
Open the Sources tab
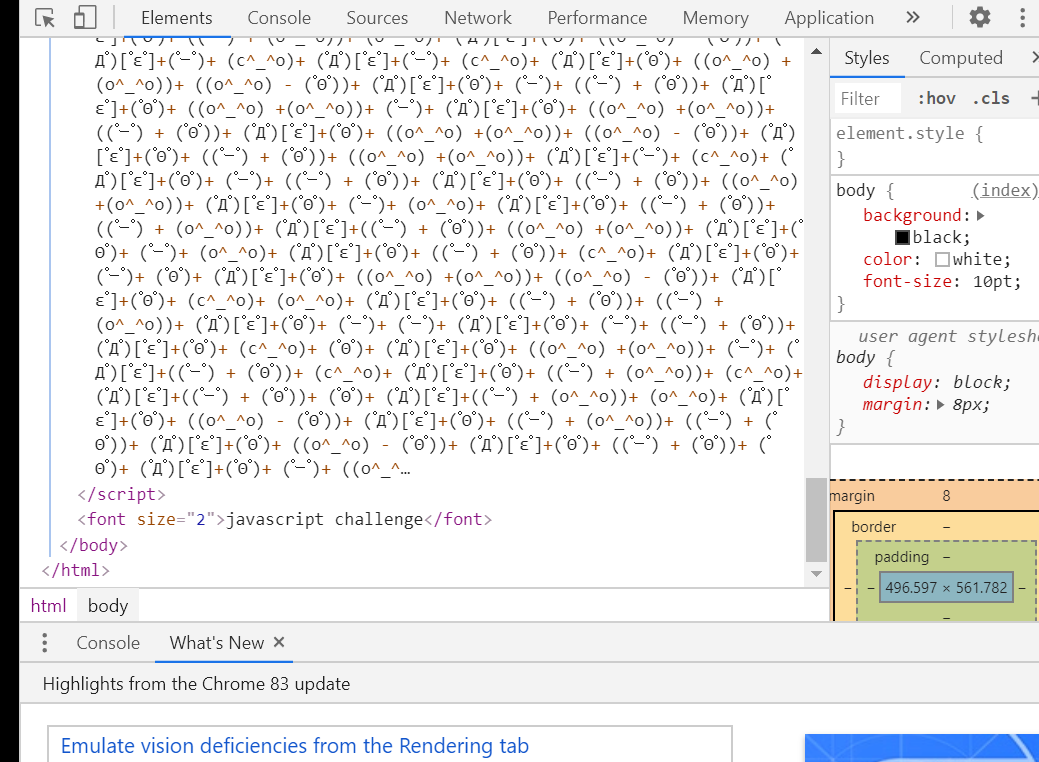tap(377, 18)
